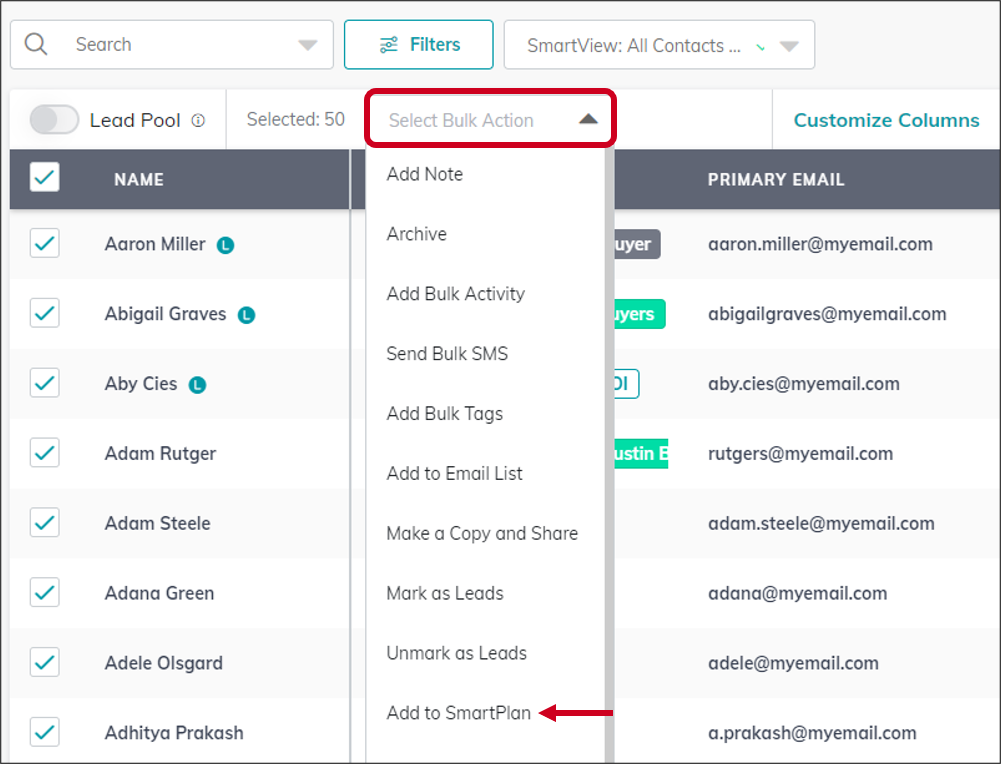Open Adam Rutger contact name

tap(160, 454)
